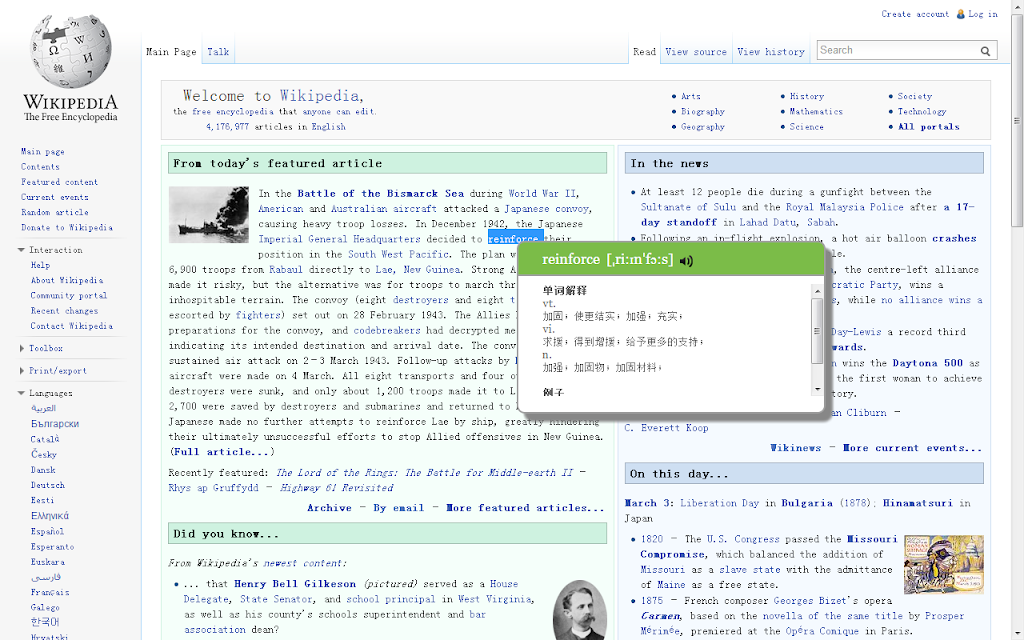The height and width of the screenshot is (640, 1024).
Task: Click the search magnifier icon
Action: 985,51
